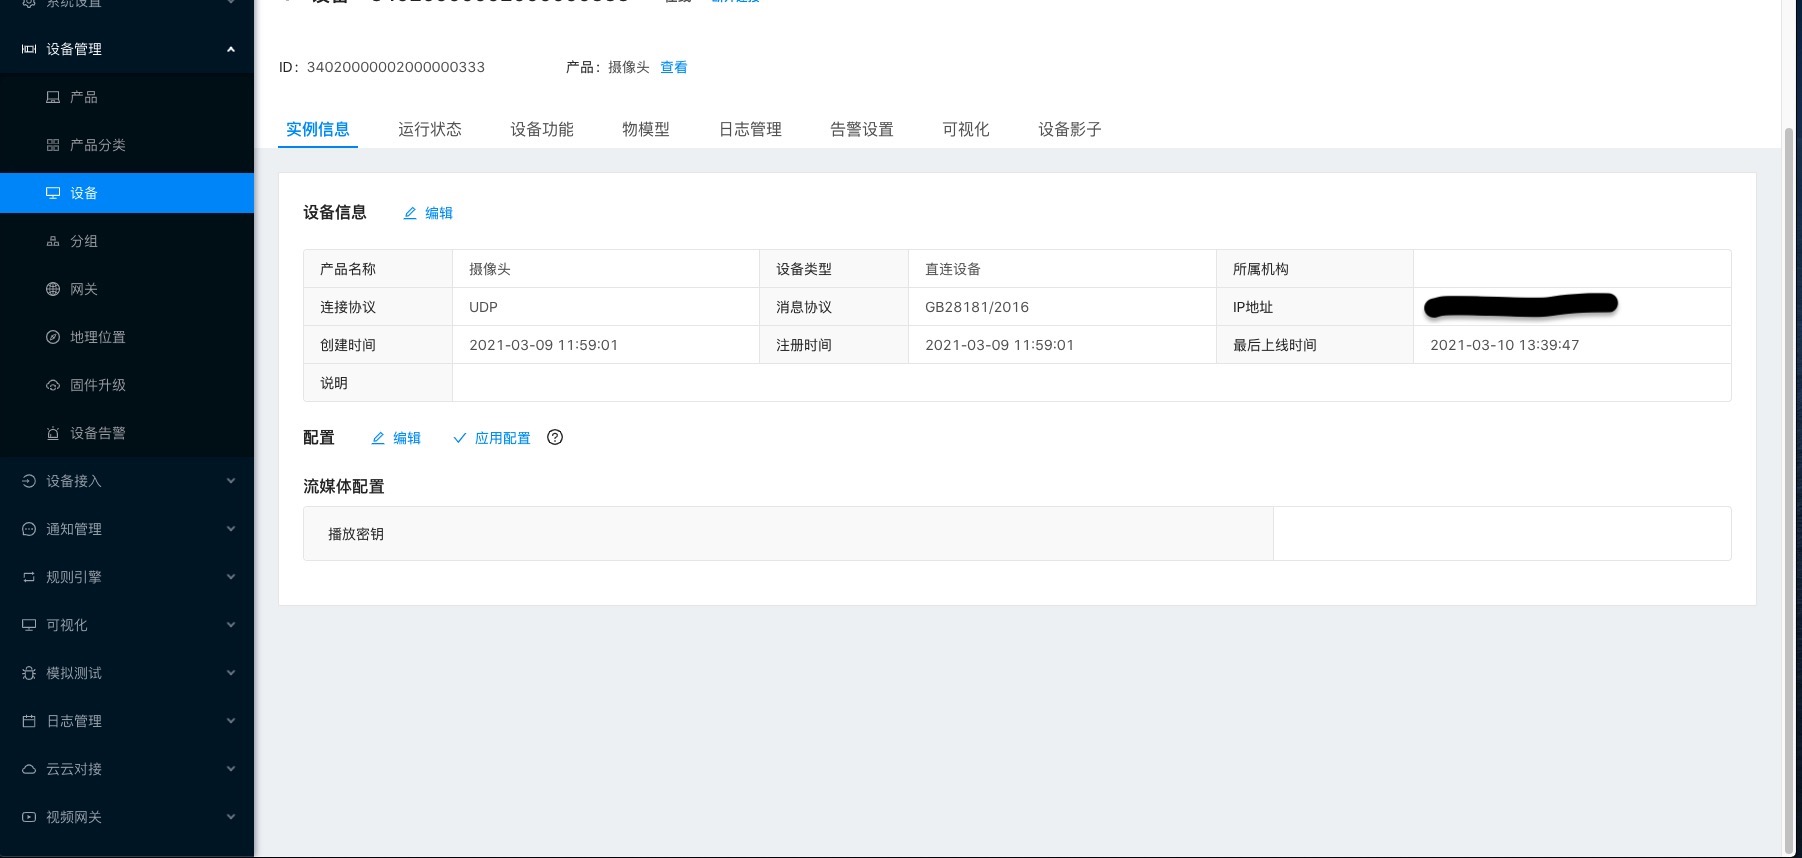Viewport: 1802px width, 858px height.
Task: Click the pencil edit icon next to 设备信息
Action: [410, 213]
